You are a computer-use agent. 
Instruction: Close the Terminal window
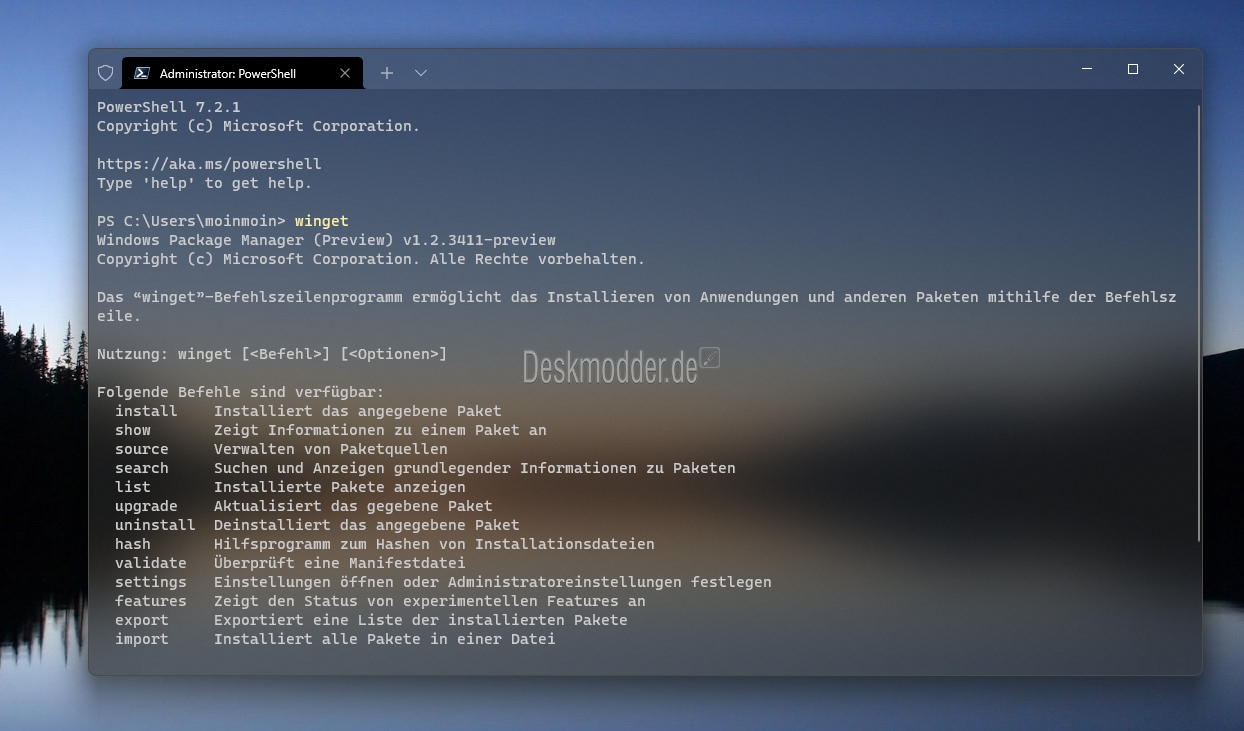coord(1179,69)
